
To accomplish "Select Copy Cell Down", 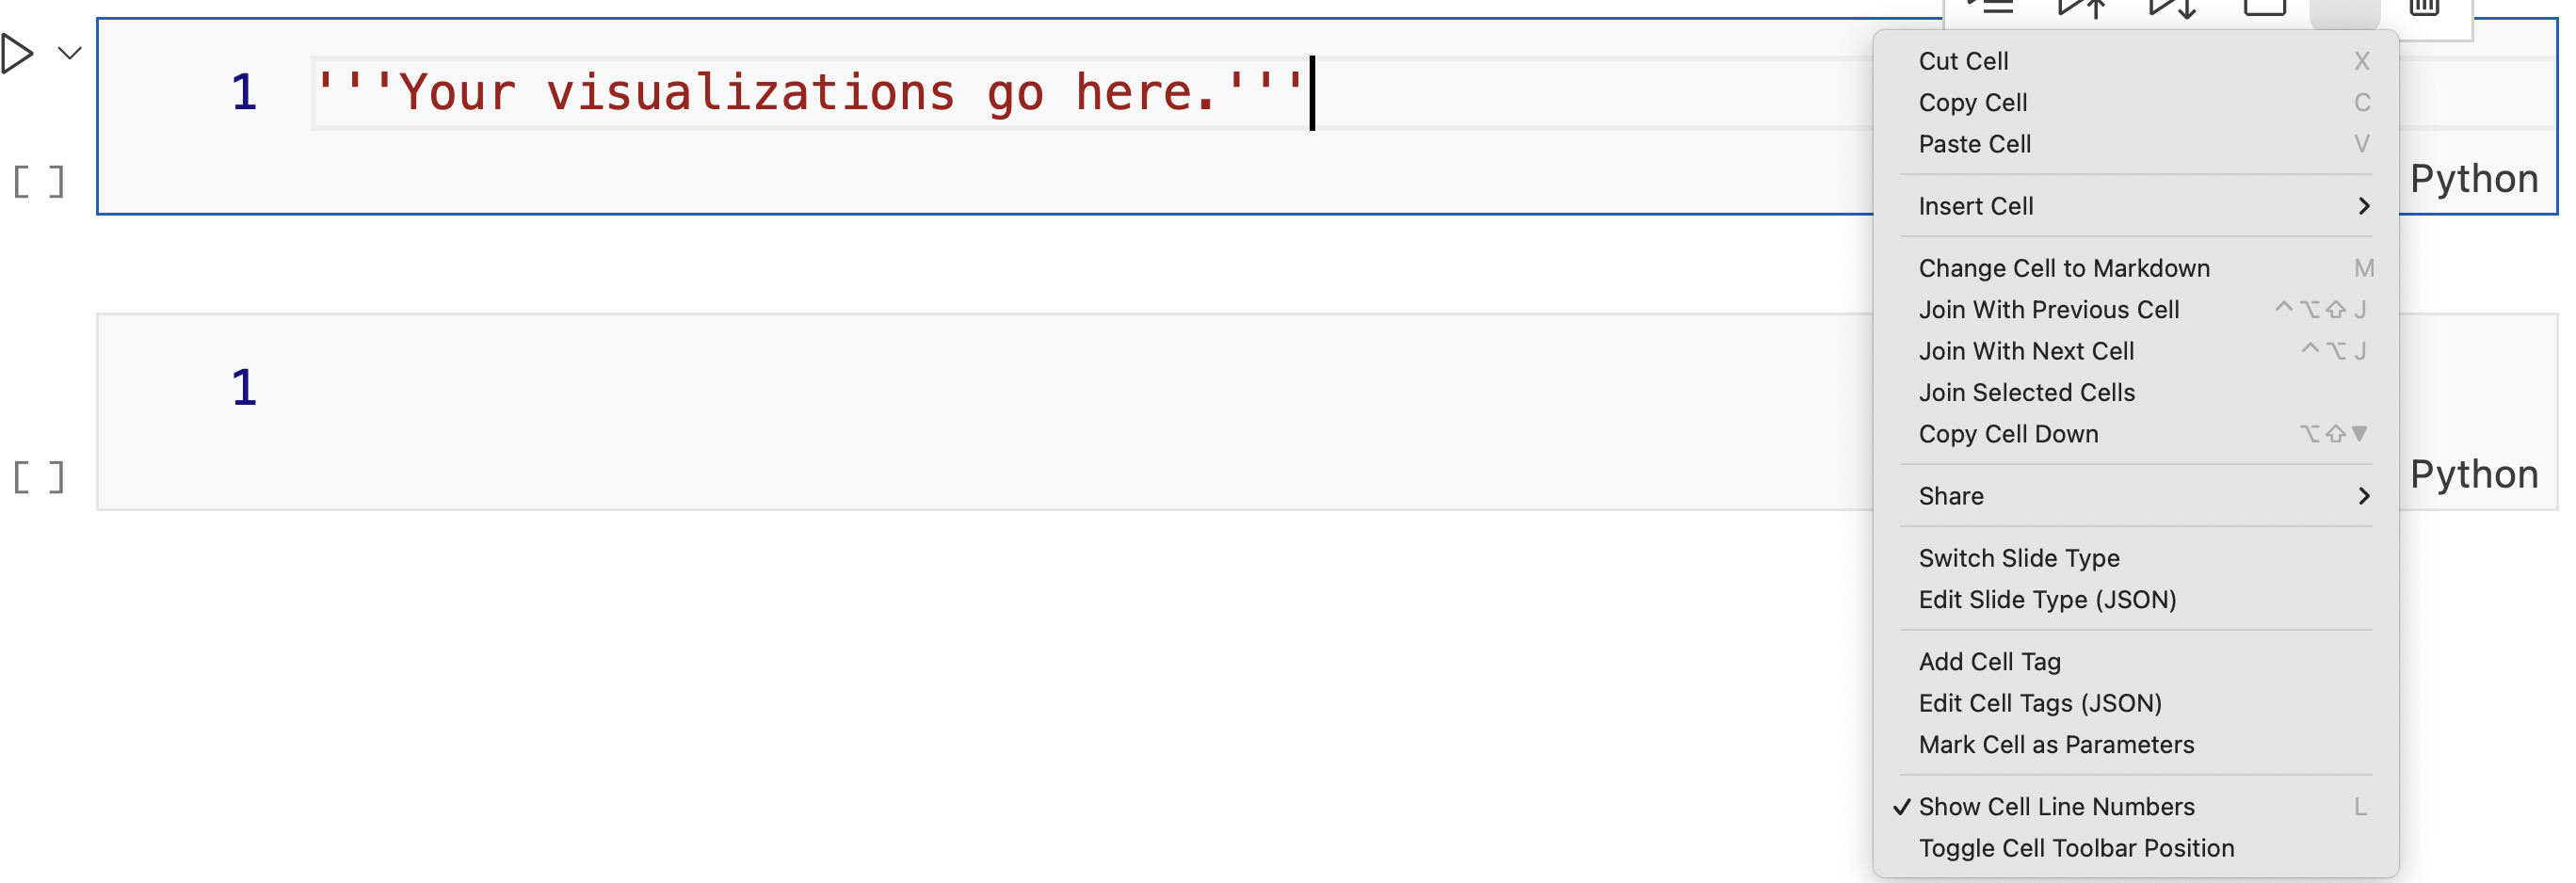I will click(2008, 434).
